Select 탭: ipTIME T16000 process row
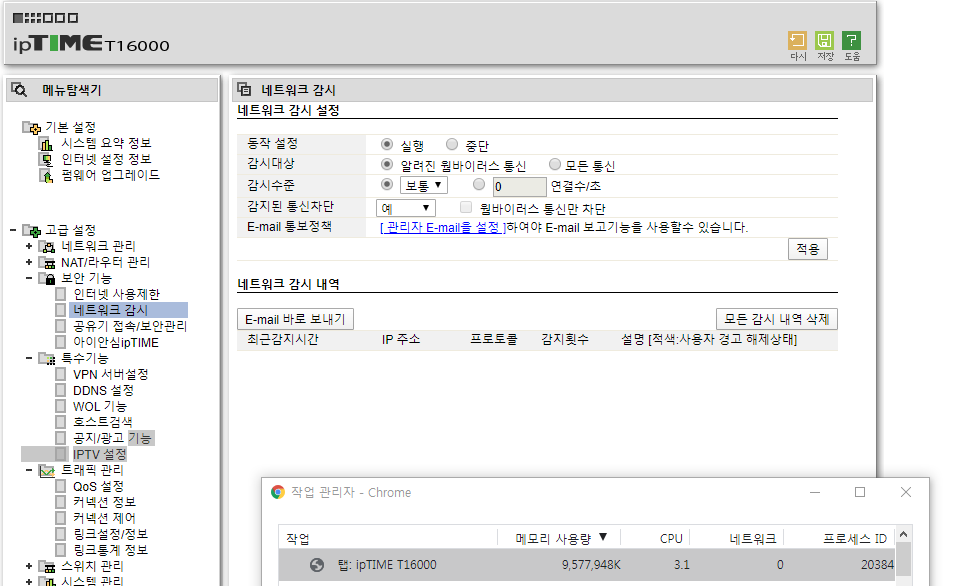Image resolution: width=969 pixels, height=586 pixels. point(586,565)
